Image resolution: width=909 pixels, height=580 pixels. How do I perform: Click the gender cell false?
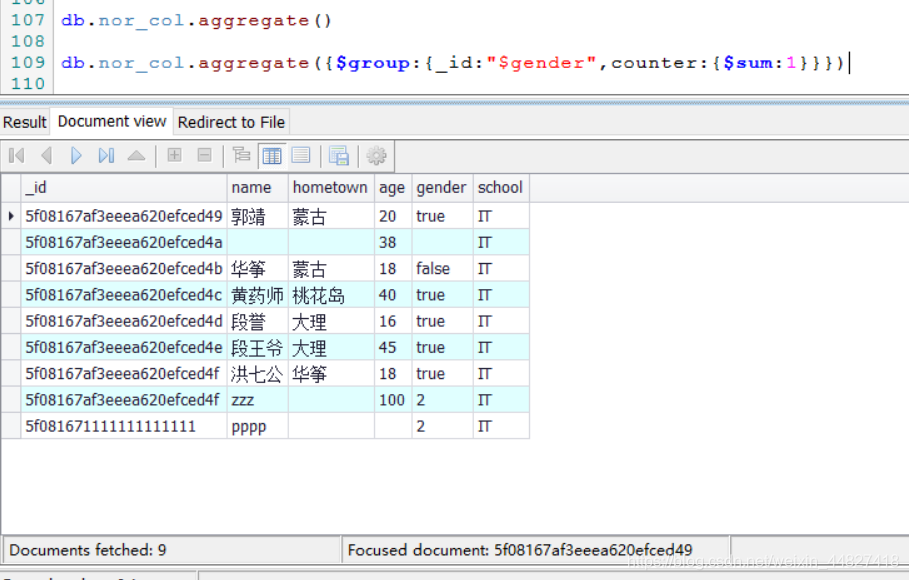[443, 269]
